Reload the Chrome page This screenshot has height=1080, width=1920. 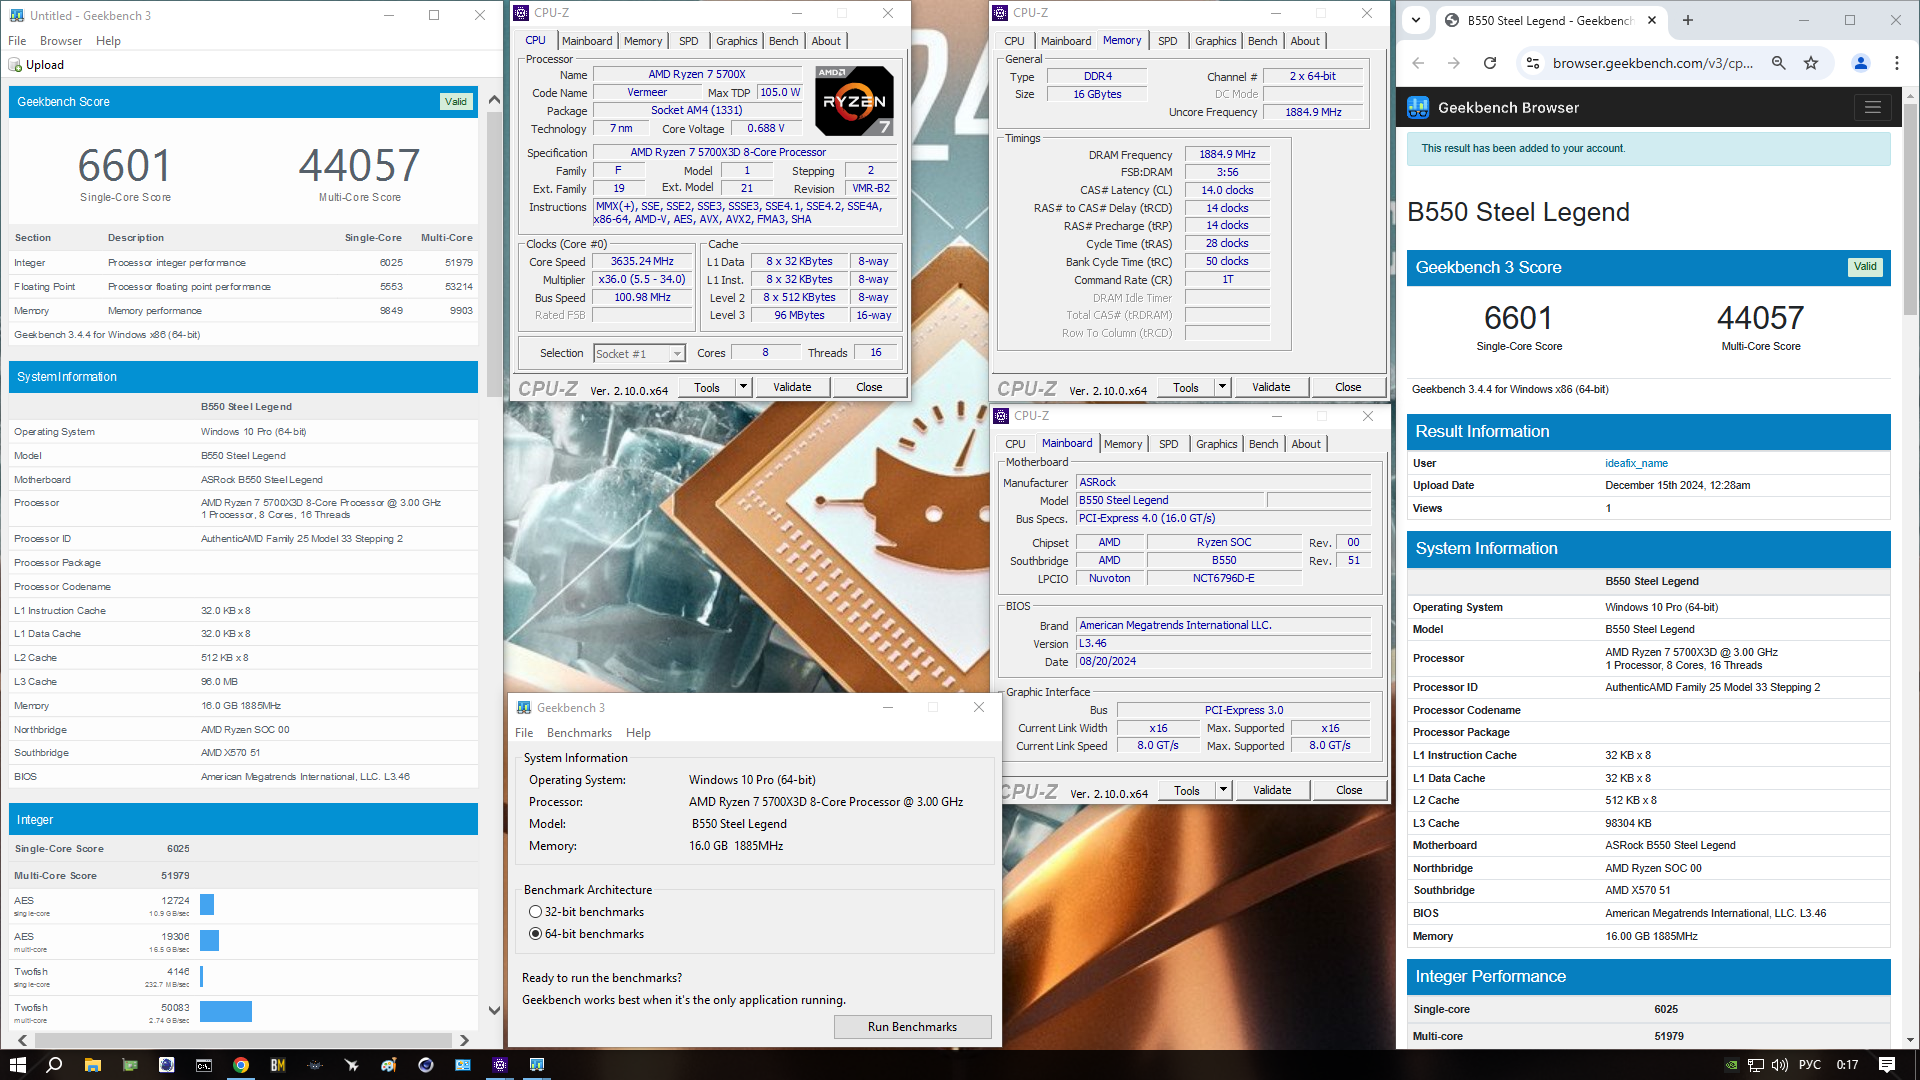pos(1490,63)
